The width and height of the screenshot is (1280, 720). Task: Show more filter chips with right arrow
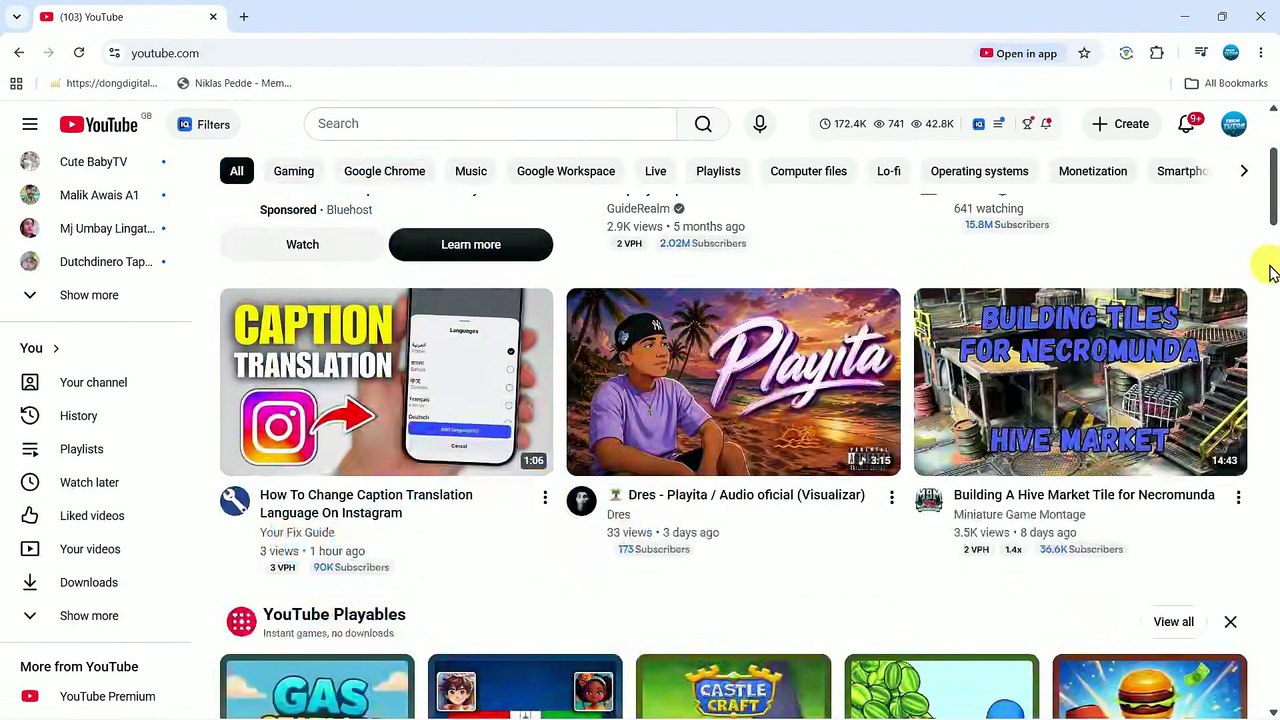[1244, 171]
